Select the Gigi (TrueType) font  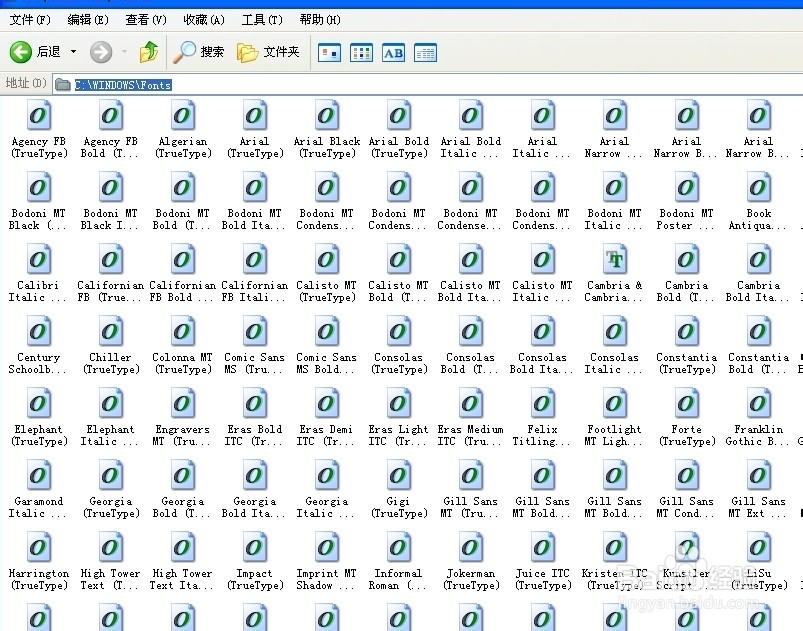pyautogui.click(x=398, y=490)
